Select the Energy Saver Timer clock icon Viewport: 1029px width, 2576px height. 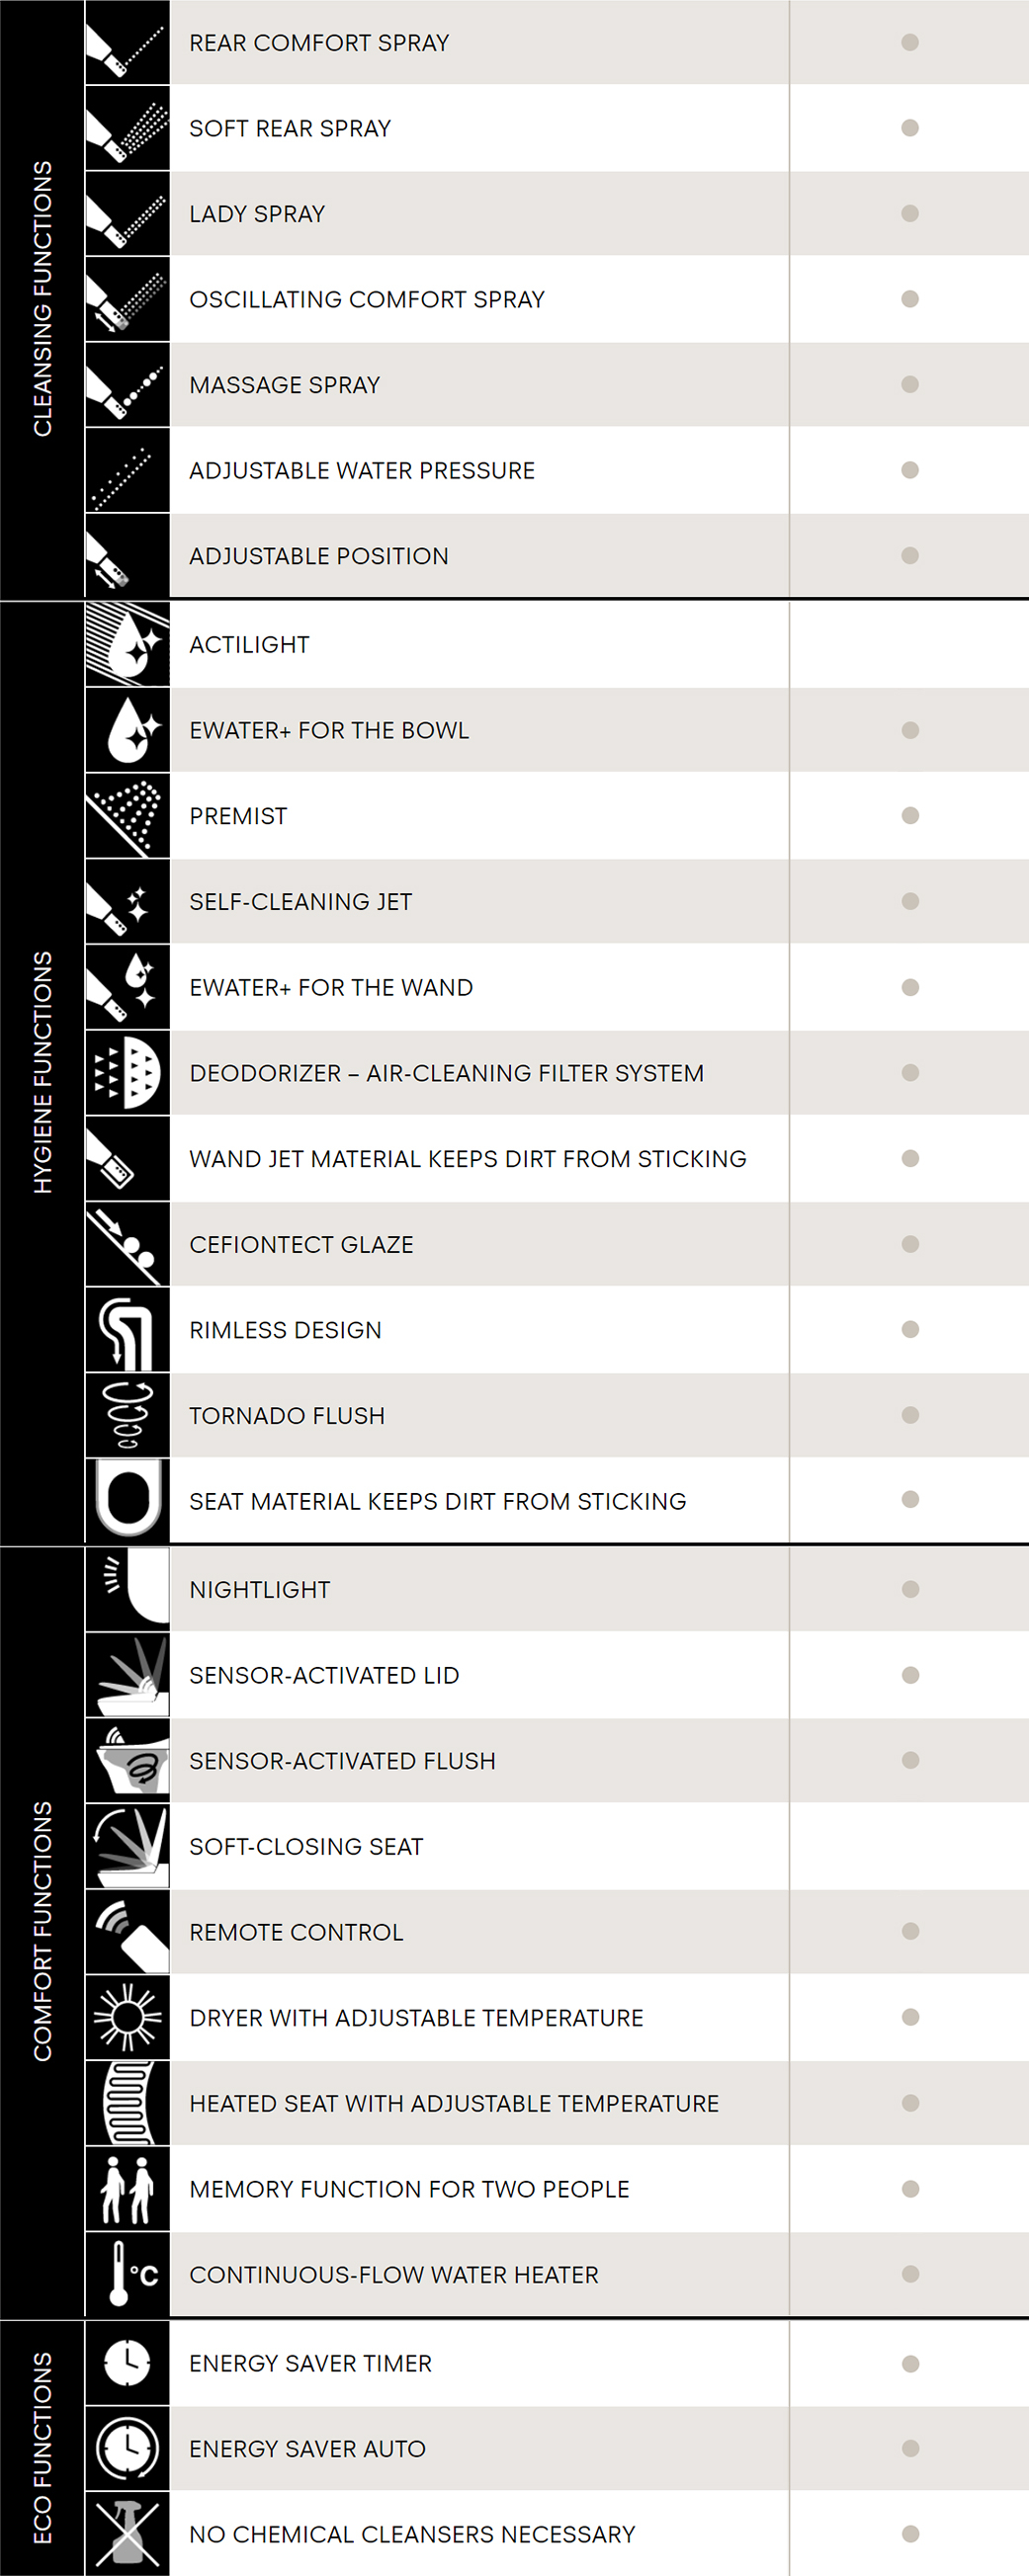click(127, 2363)
